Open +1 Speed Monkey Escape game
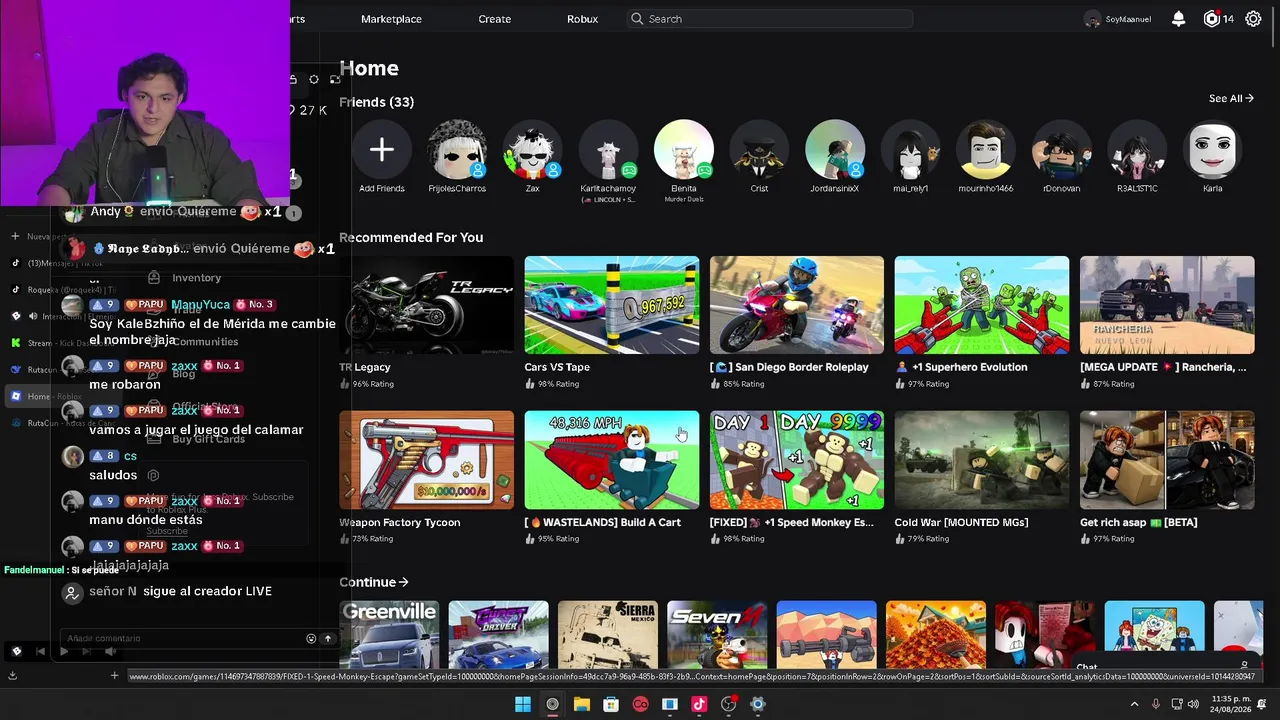 (797, 460)
